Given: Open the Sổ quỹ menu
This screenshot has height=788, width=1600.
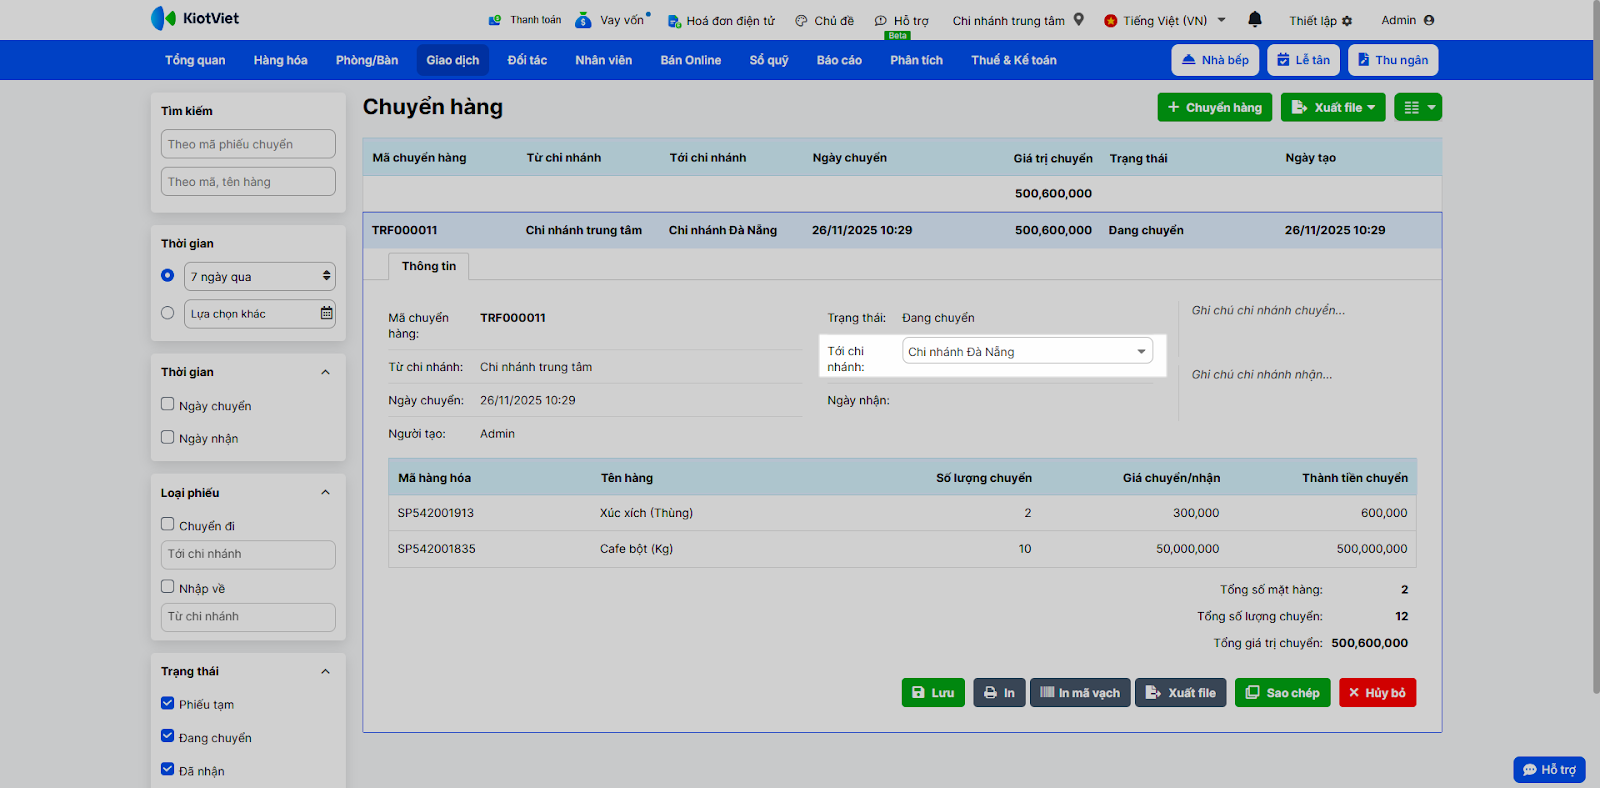Looking at the screenshot, I should [769, 60].
